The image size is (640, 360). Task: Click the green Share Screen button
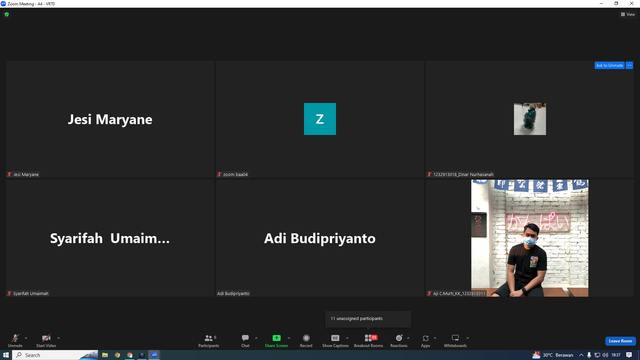pos(276,340)
